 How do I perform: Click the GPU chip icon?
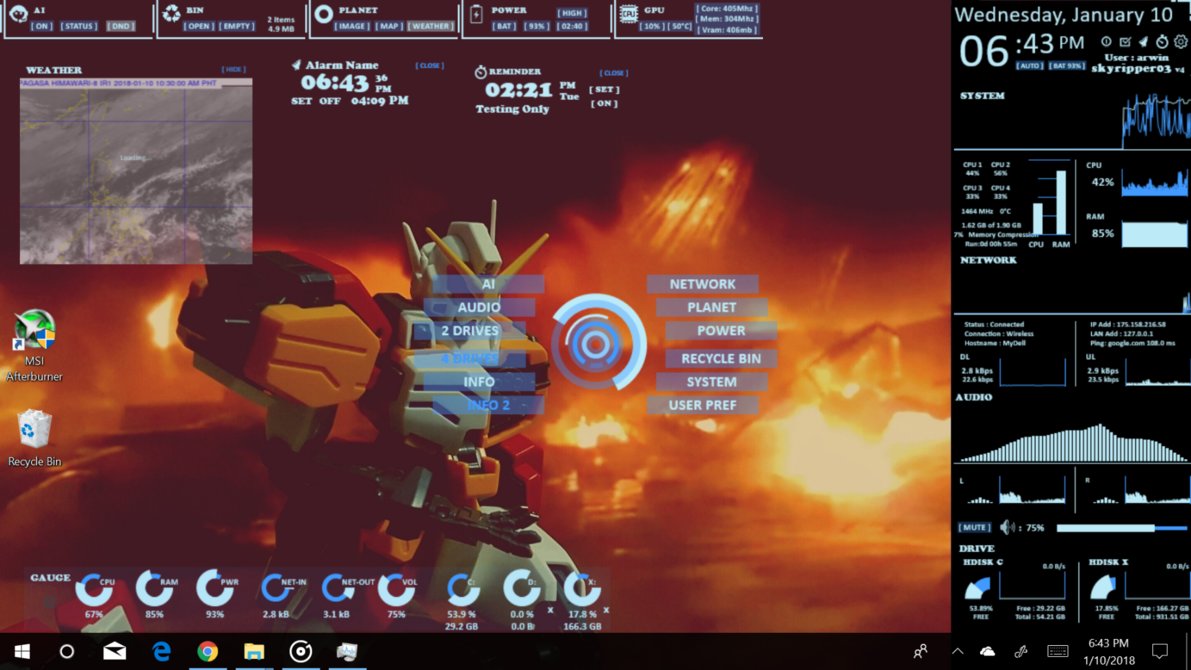point(628,13)
